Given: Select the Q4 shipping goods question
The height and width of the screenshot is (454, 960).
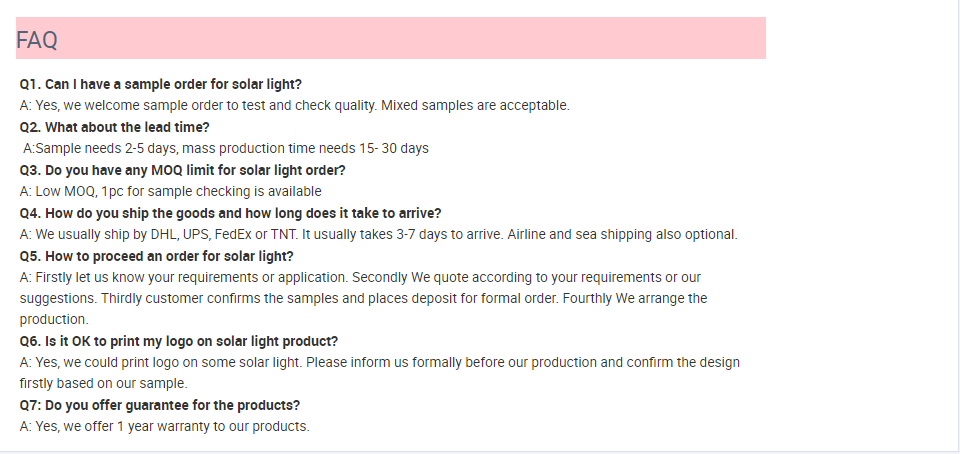Looking at the screenshot, I should (230, 213).
